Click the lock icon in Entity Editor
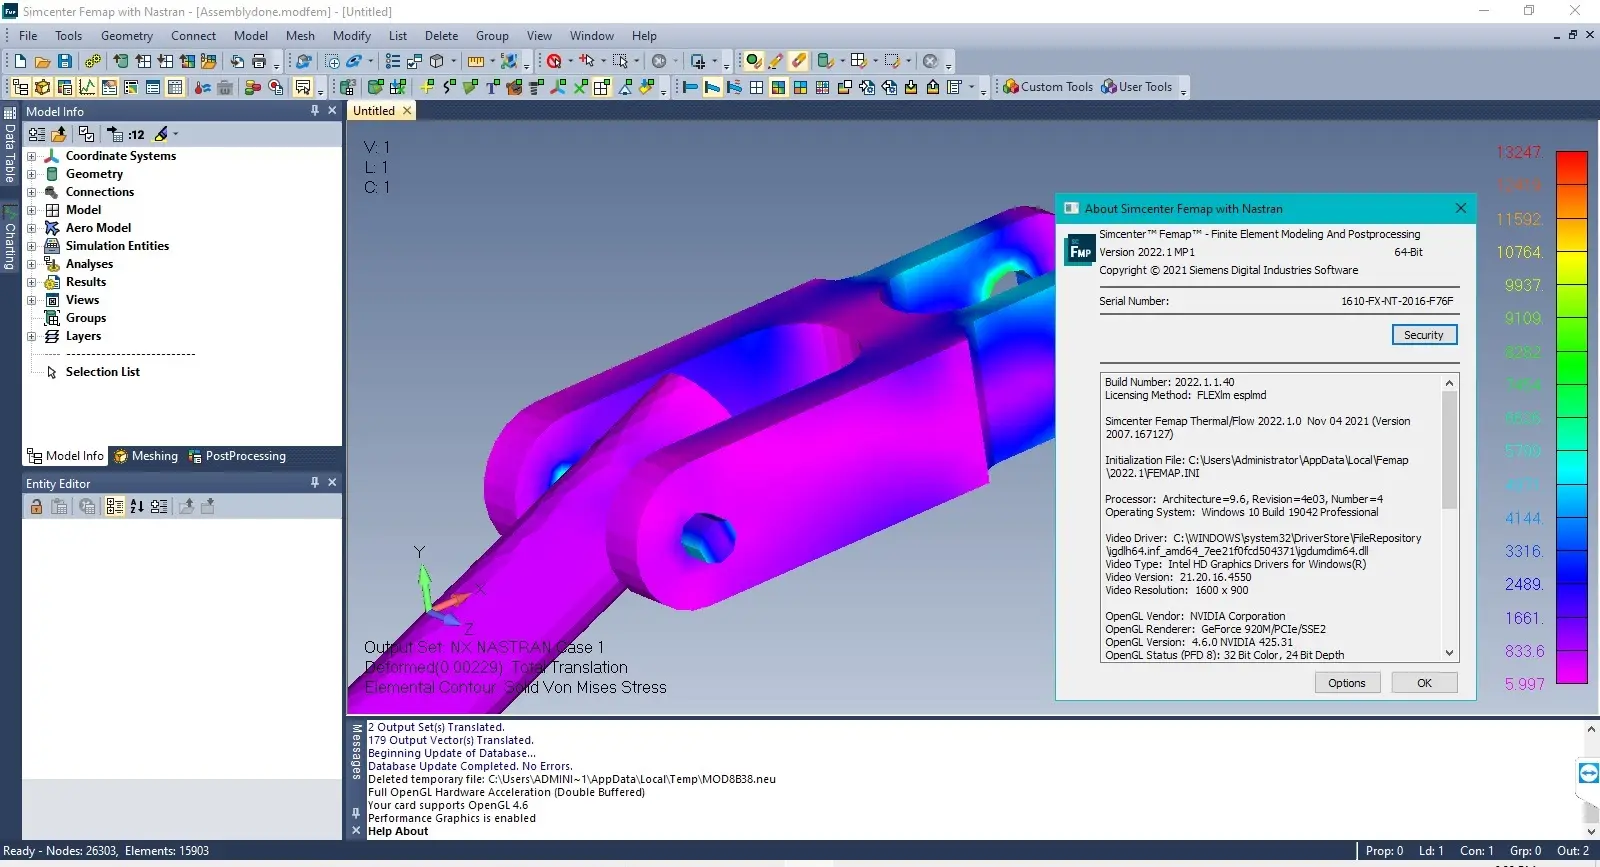The width and height of the screenshot is (1600, 867). click(x=36, y=507)
